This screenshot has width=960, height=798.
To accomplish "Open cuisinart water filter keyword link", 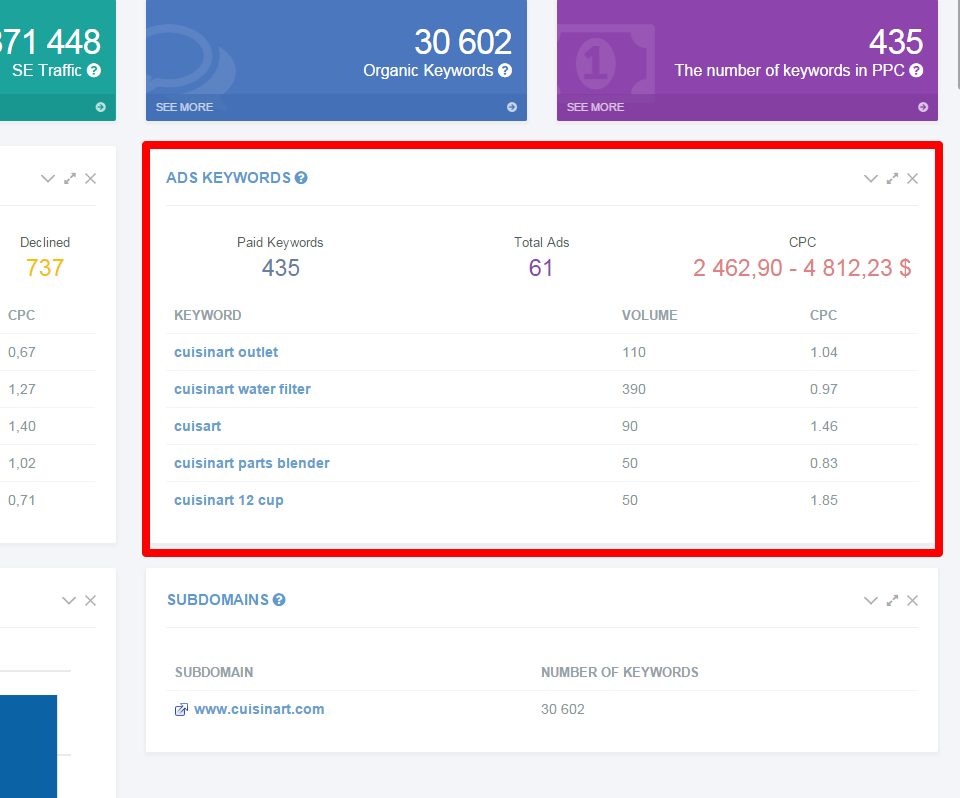I will coord(242,389).
